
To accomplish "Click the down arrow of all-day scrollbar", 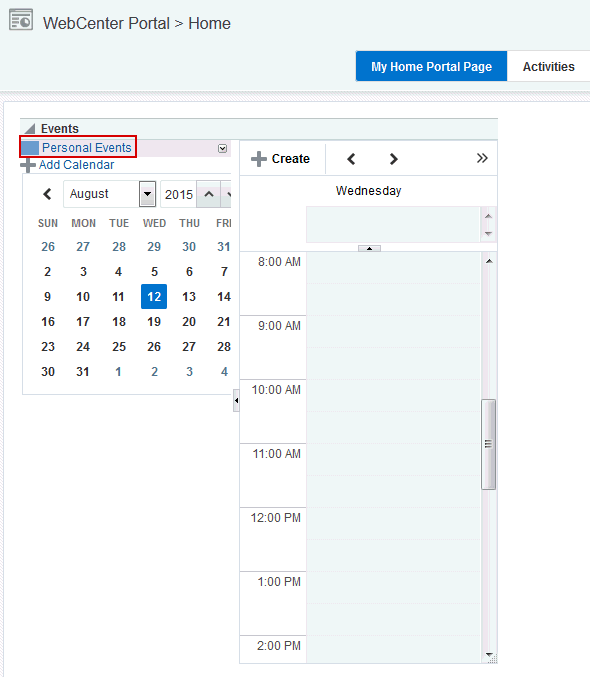I will click(x=488, y=234).
